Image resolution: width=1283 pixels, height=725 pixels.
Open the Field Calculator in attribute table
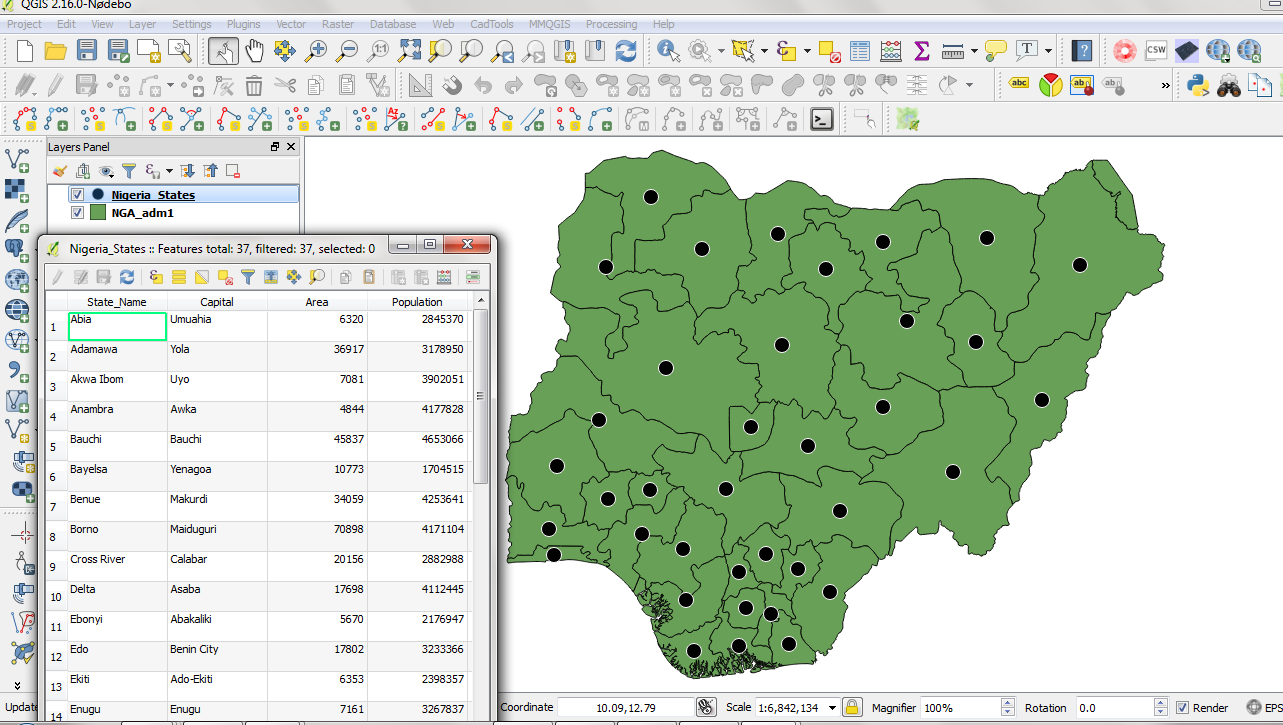click(444, 277)
